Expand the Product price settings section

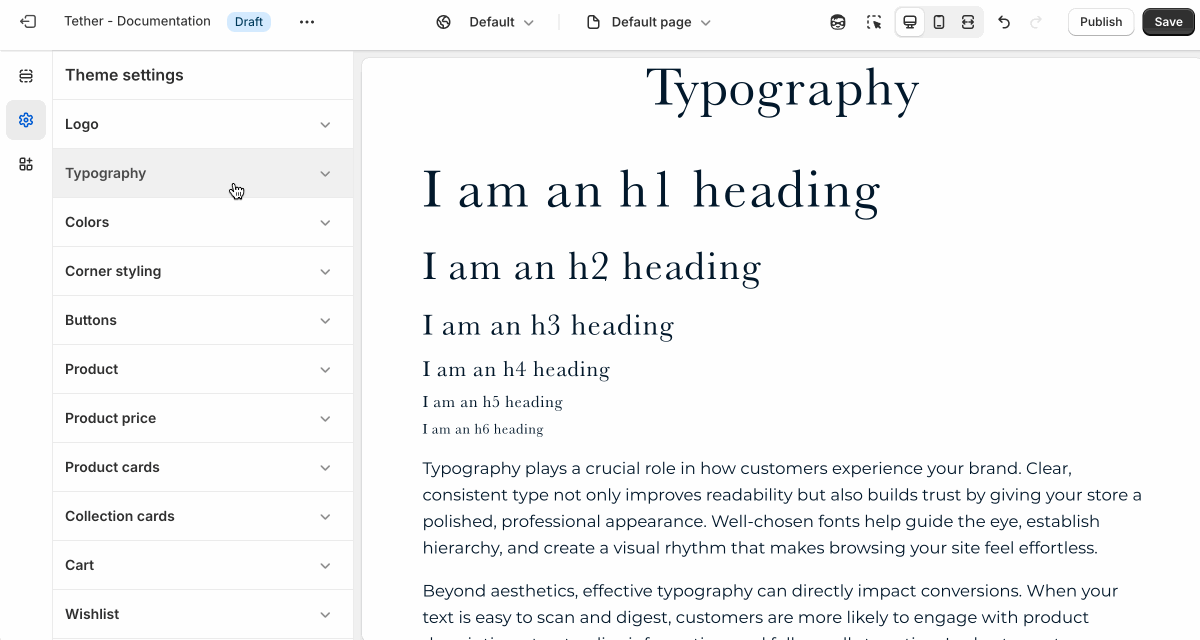point(203,418)
